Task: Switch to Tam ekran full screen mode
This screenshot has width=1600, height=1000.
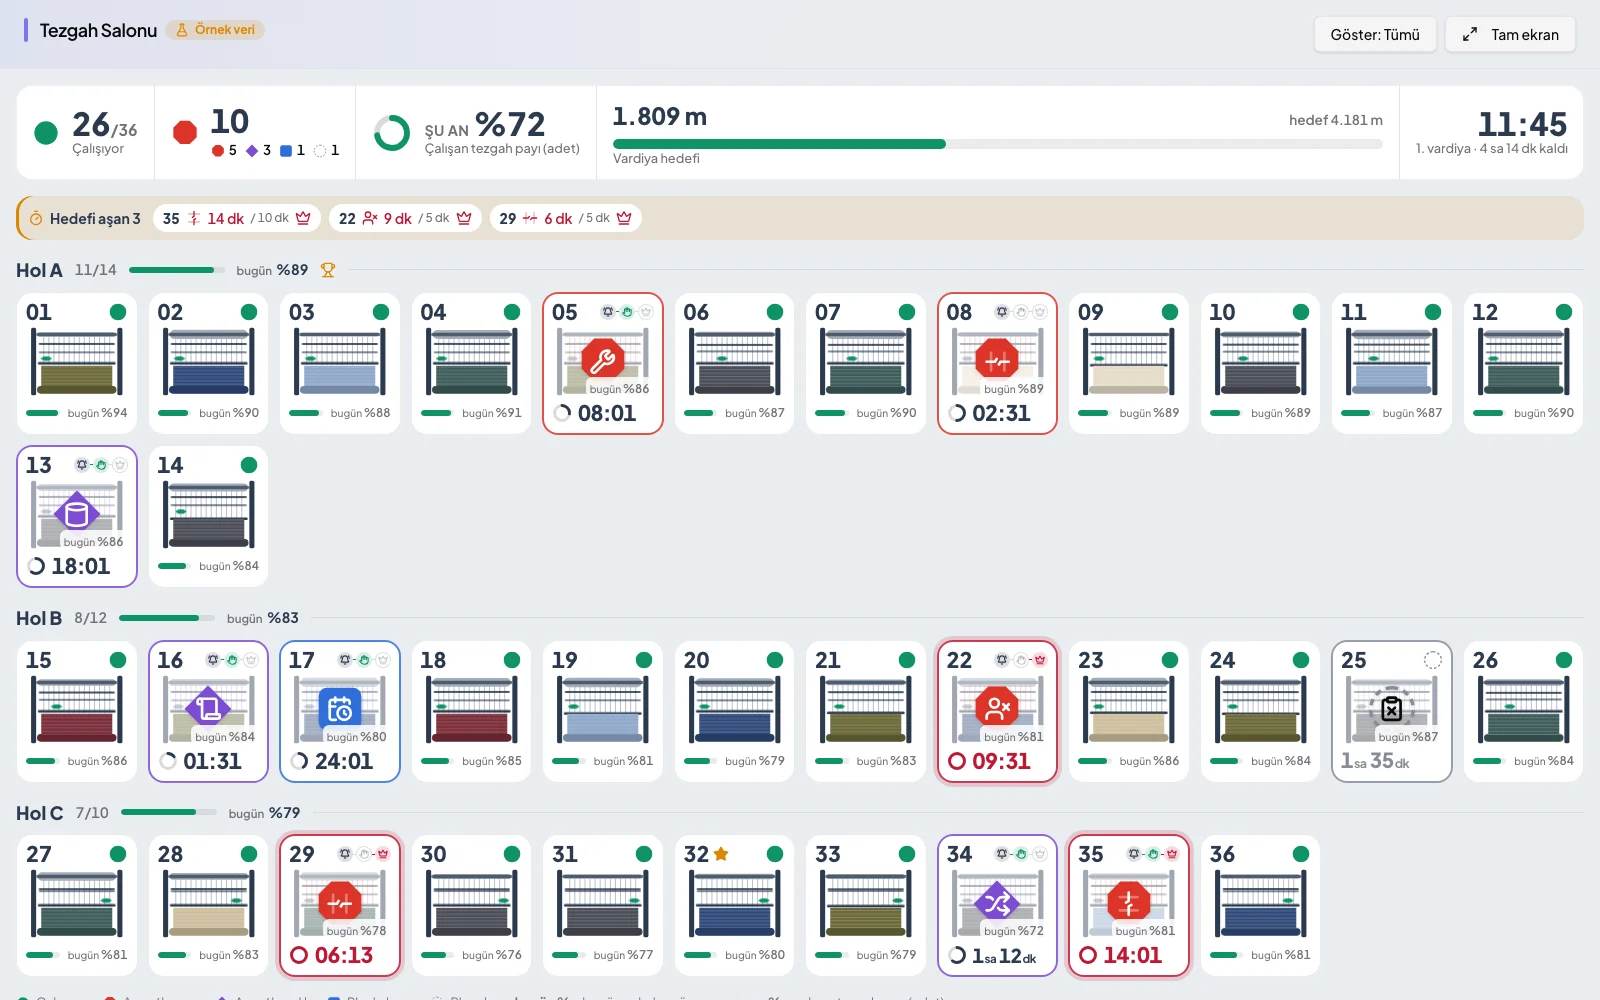Action: (1510, 35)
